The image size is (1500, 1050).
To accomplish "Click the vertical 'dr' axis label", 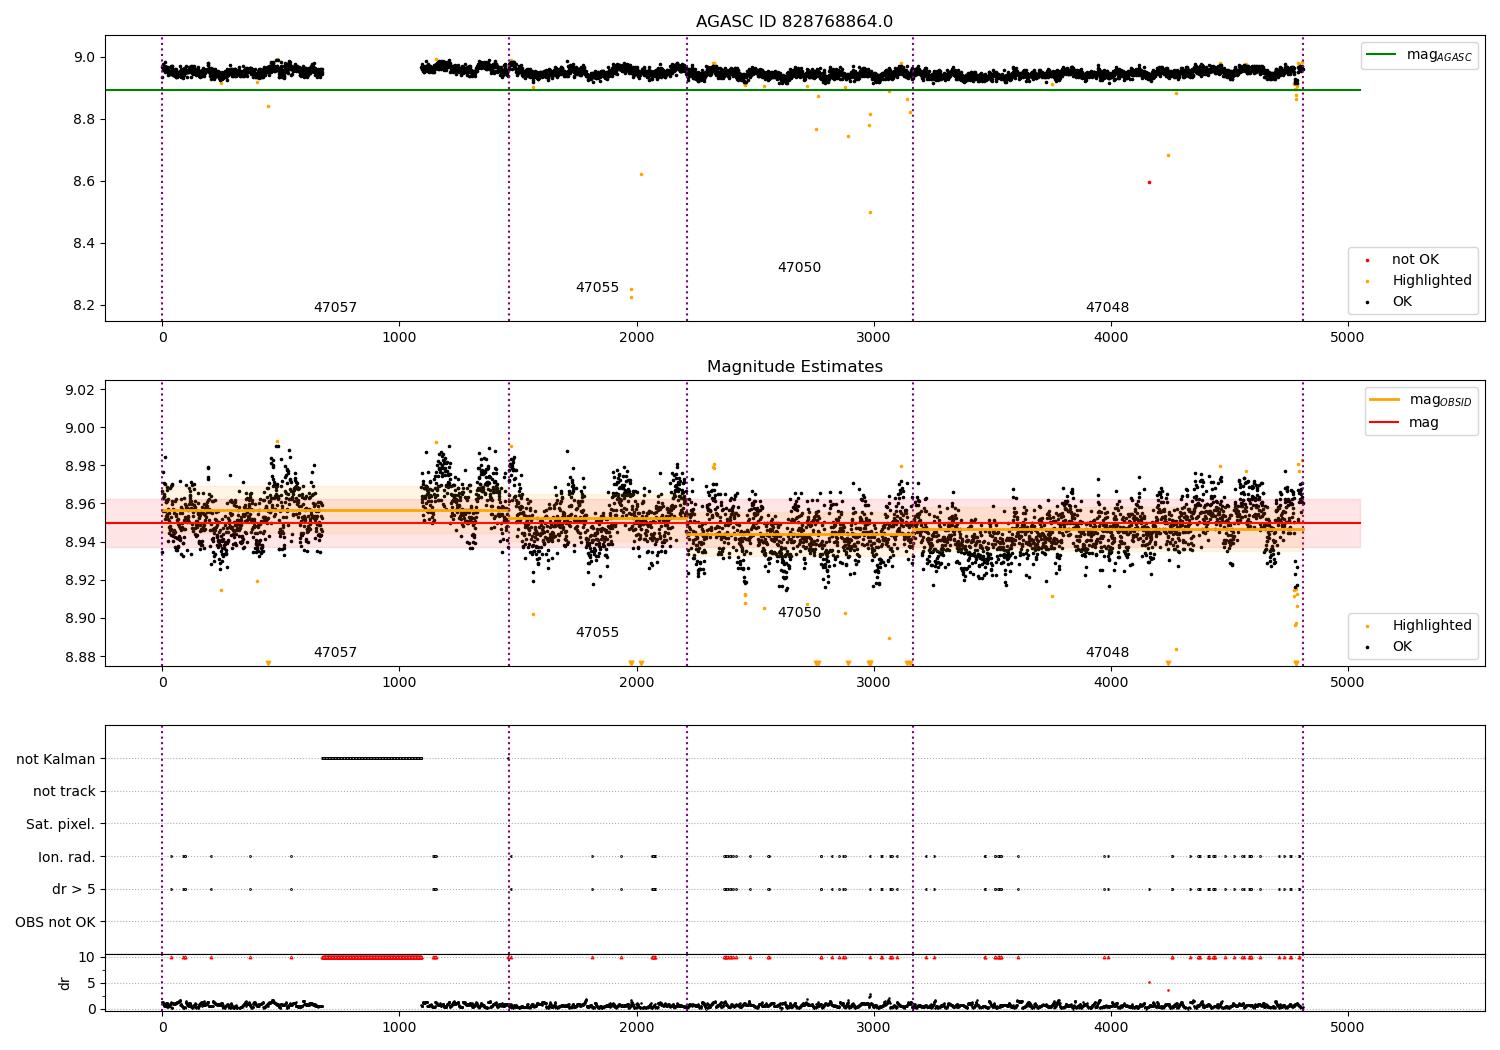I will (65, 983).
